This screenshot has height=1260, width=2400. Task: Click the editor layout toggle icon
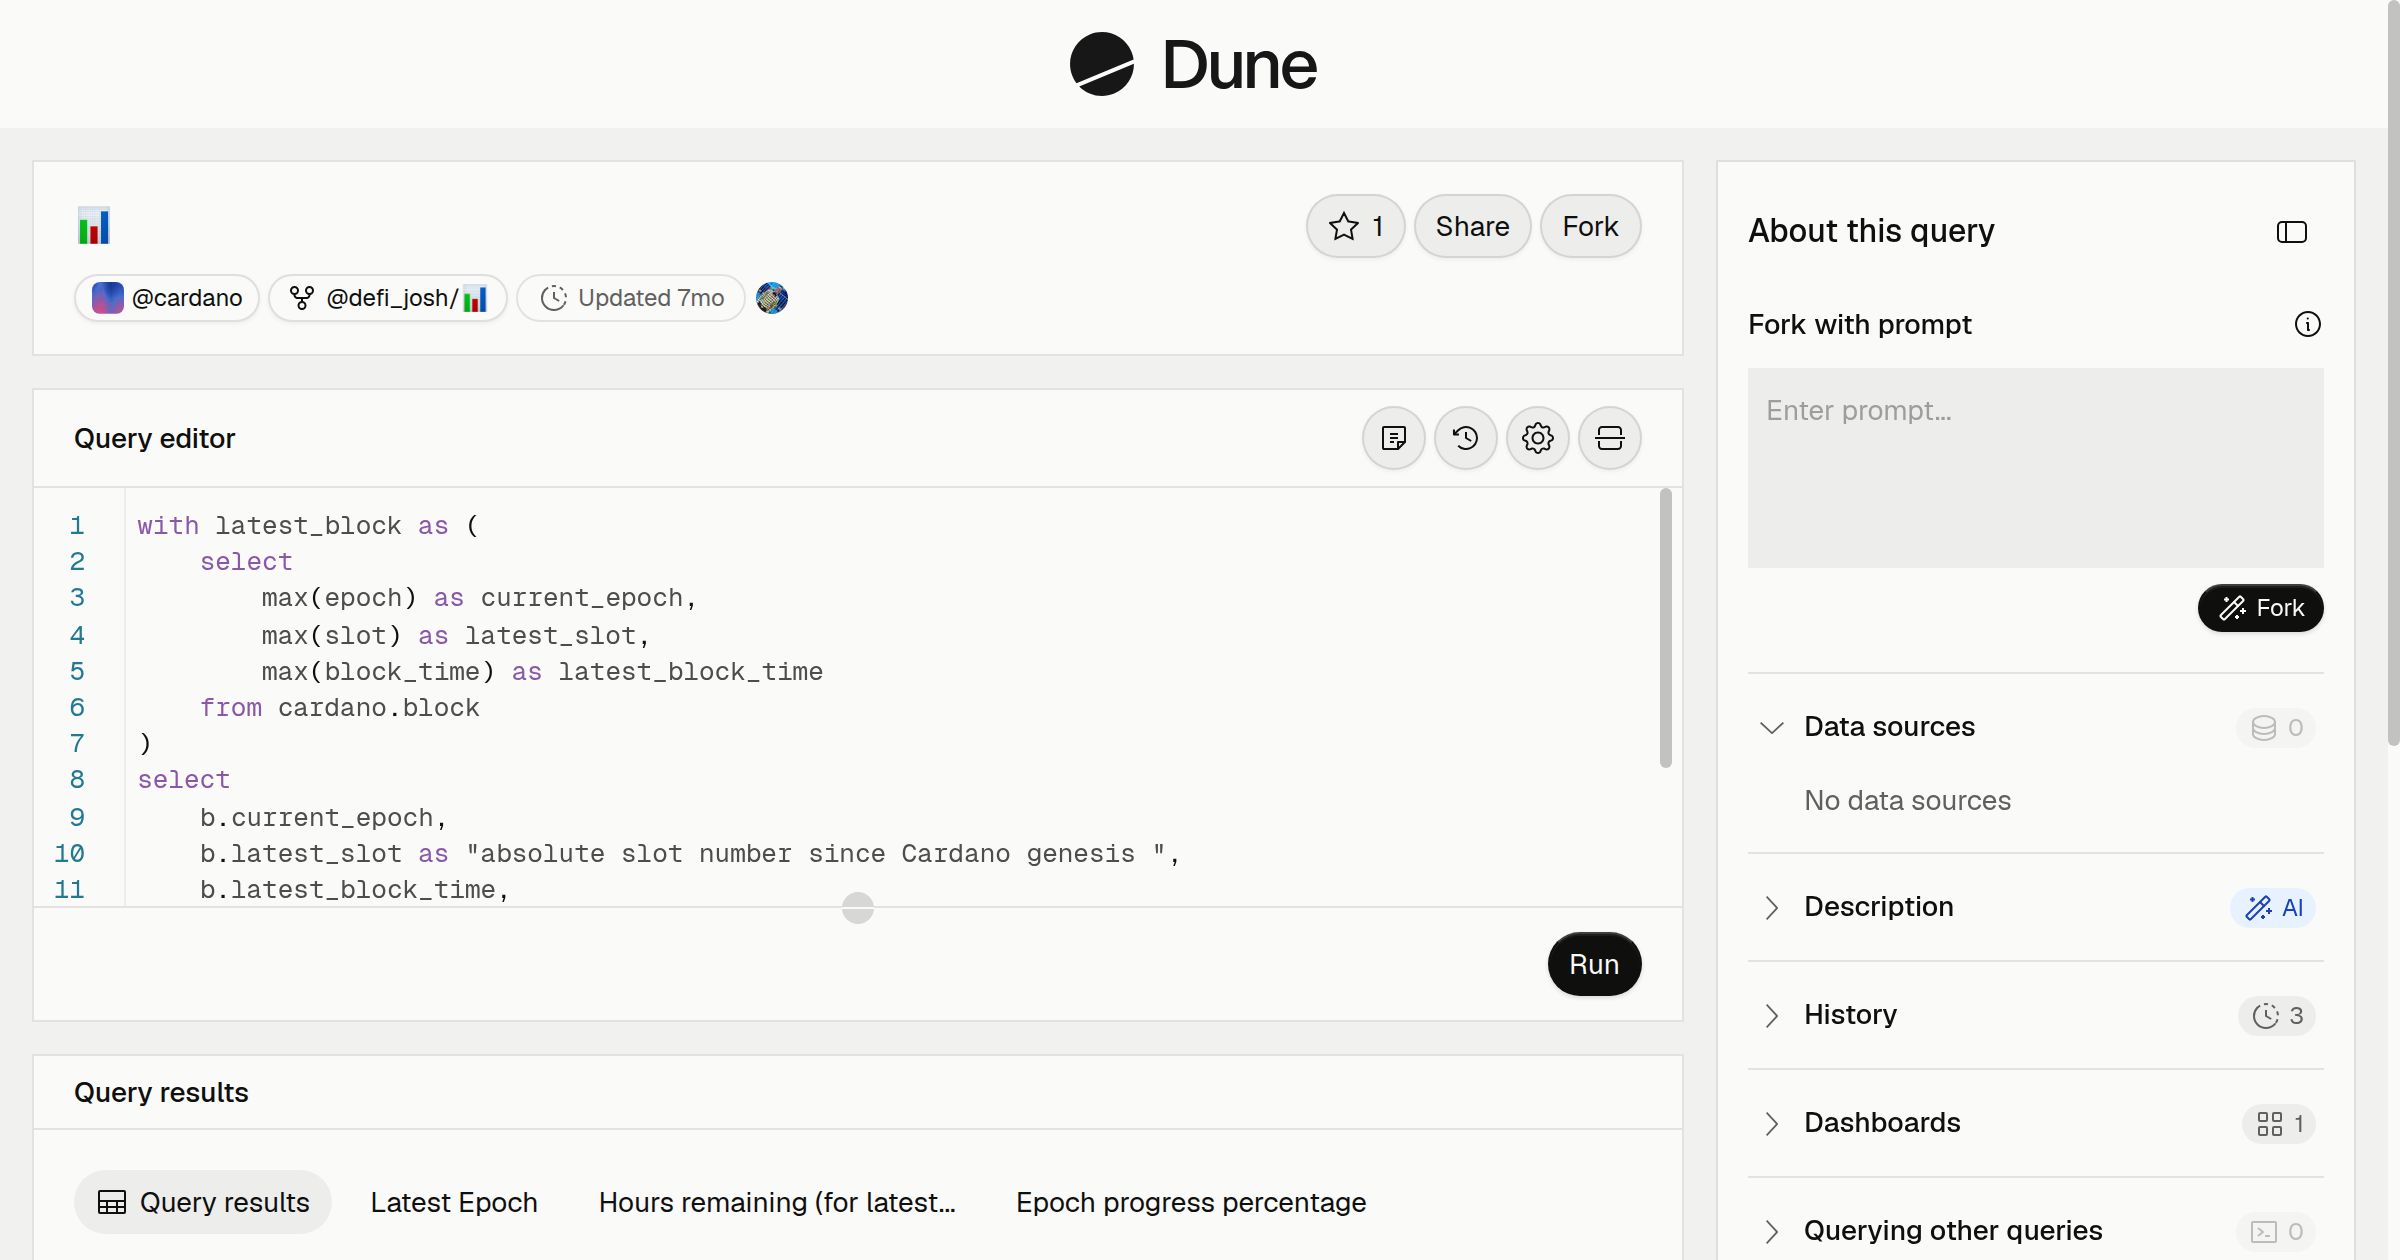click(1609, 438)
